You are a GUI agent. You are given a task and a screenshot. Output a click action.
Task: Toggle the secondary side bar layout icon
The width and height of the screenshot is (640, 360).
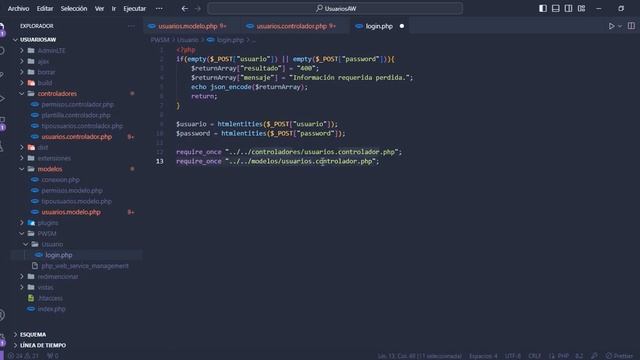click(568, 8)
